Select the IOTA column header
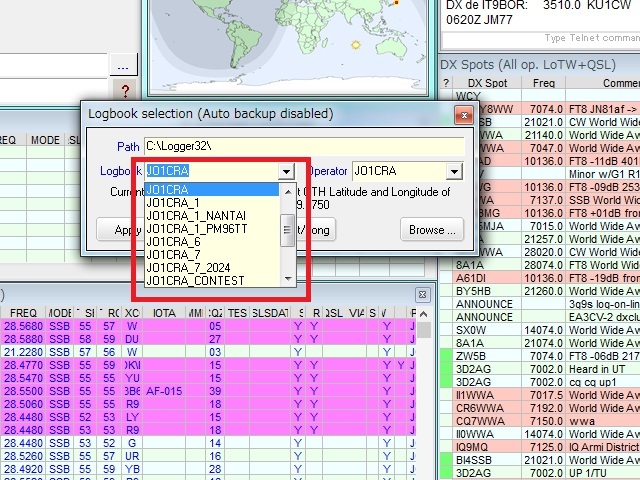 click(x=166, y=312)
